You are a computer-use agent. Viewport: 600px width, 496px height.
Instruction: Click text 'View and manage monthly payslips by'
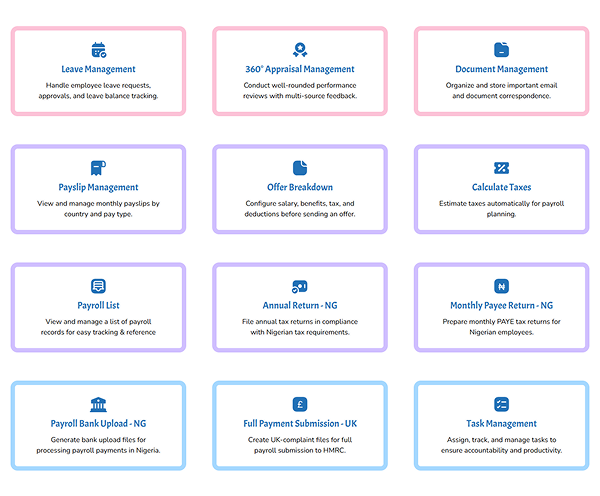click(98, 204)
